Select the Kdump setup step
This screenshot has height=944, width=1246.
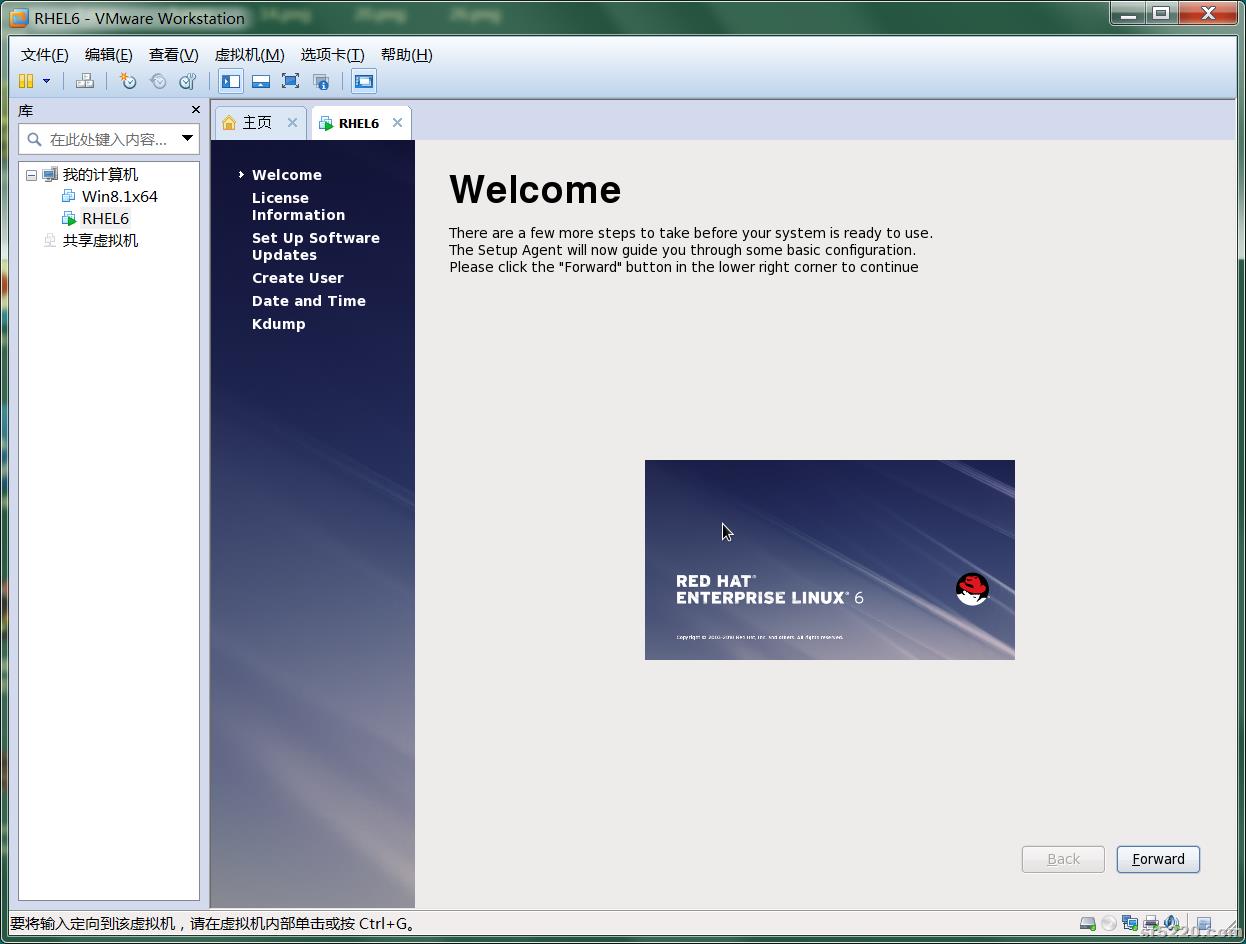pyautogui.click(x=278, y=324)
